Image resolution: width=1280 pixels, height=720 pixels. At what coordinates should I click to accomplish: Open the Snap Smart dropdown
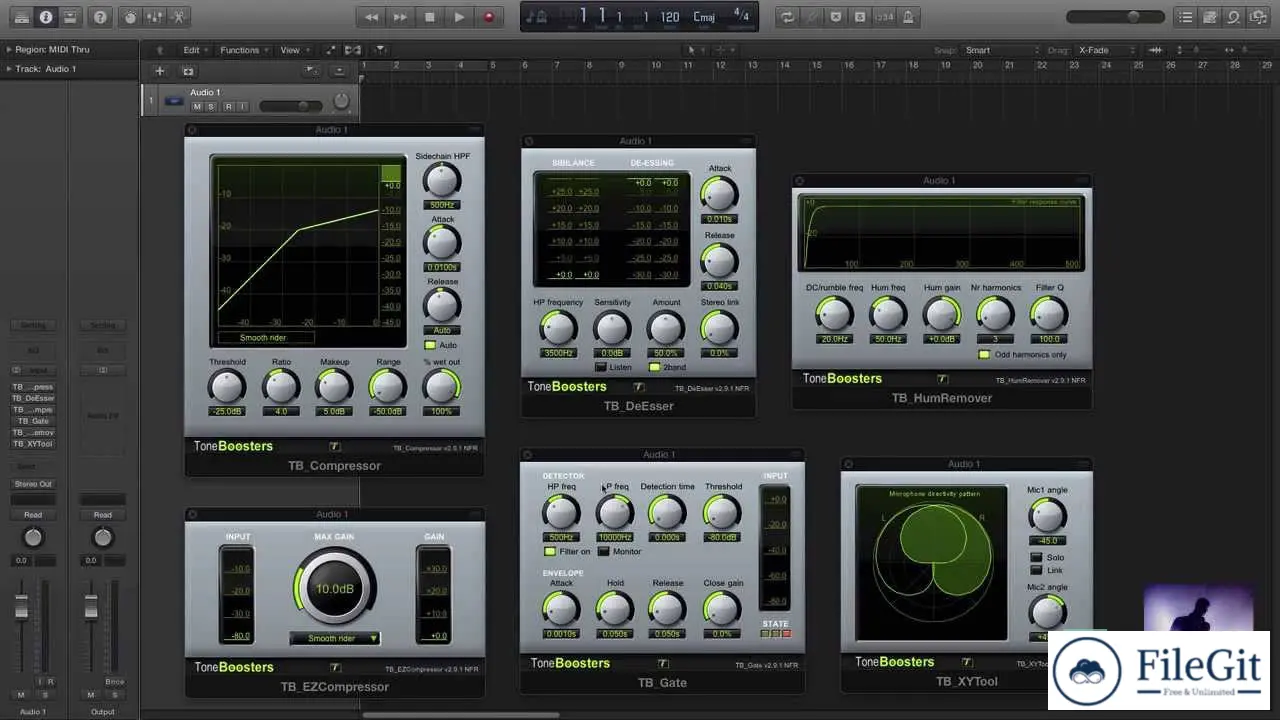pyautogui.click(x=1000, y=50)
